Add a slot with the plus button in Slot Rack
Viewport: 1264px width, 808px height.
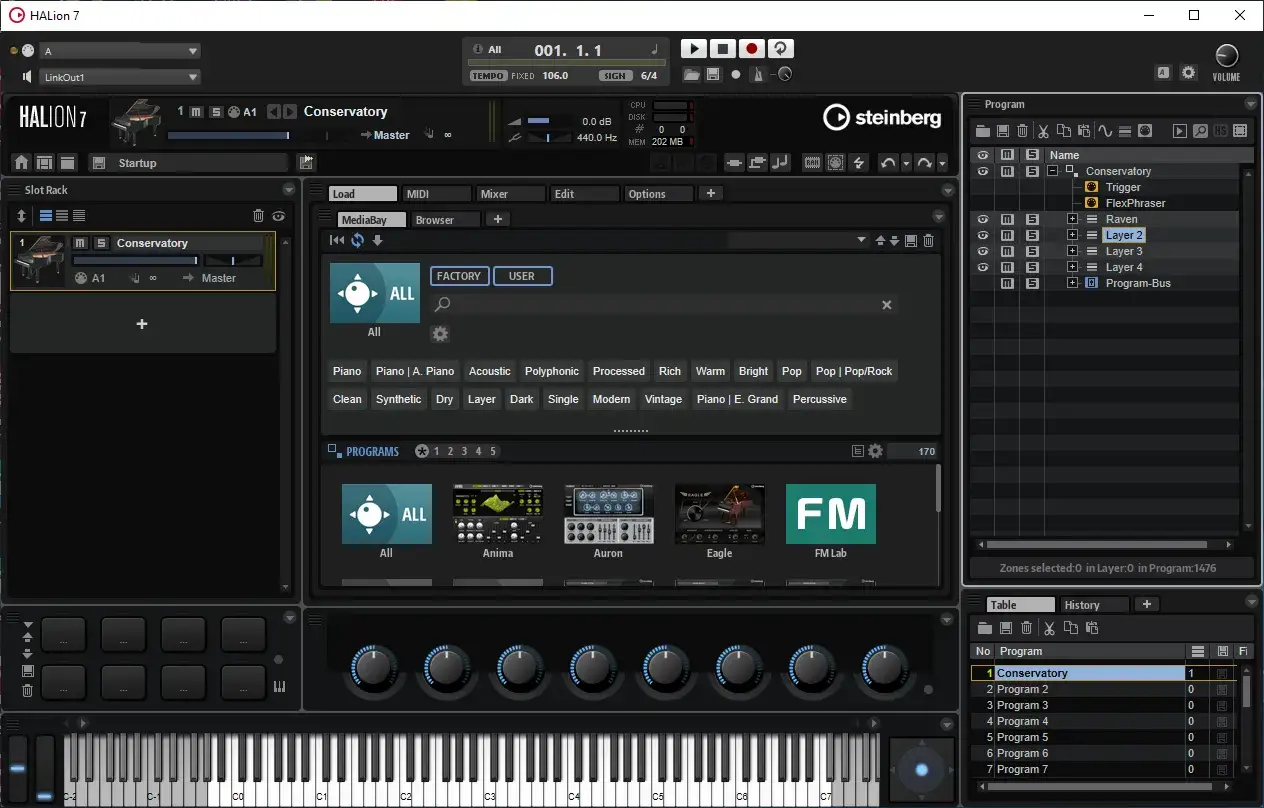click(142, 324)
